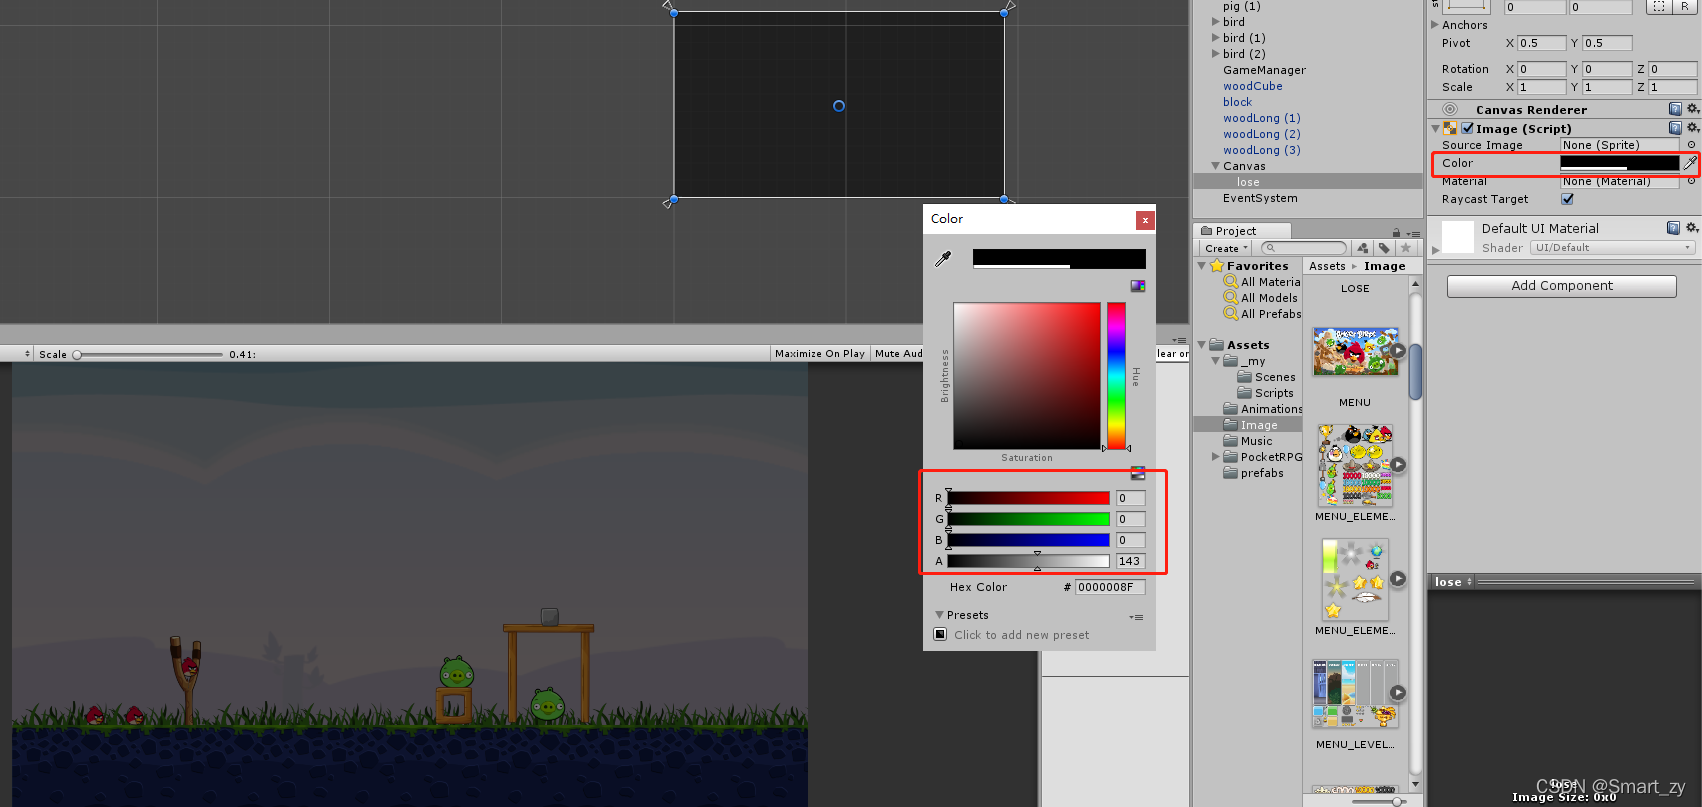Expand the Anchors section
The height and width of the screenshot is (807, 1702).
click(x=1435, y=25)
